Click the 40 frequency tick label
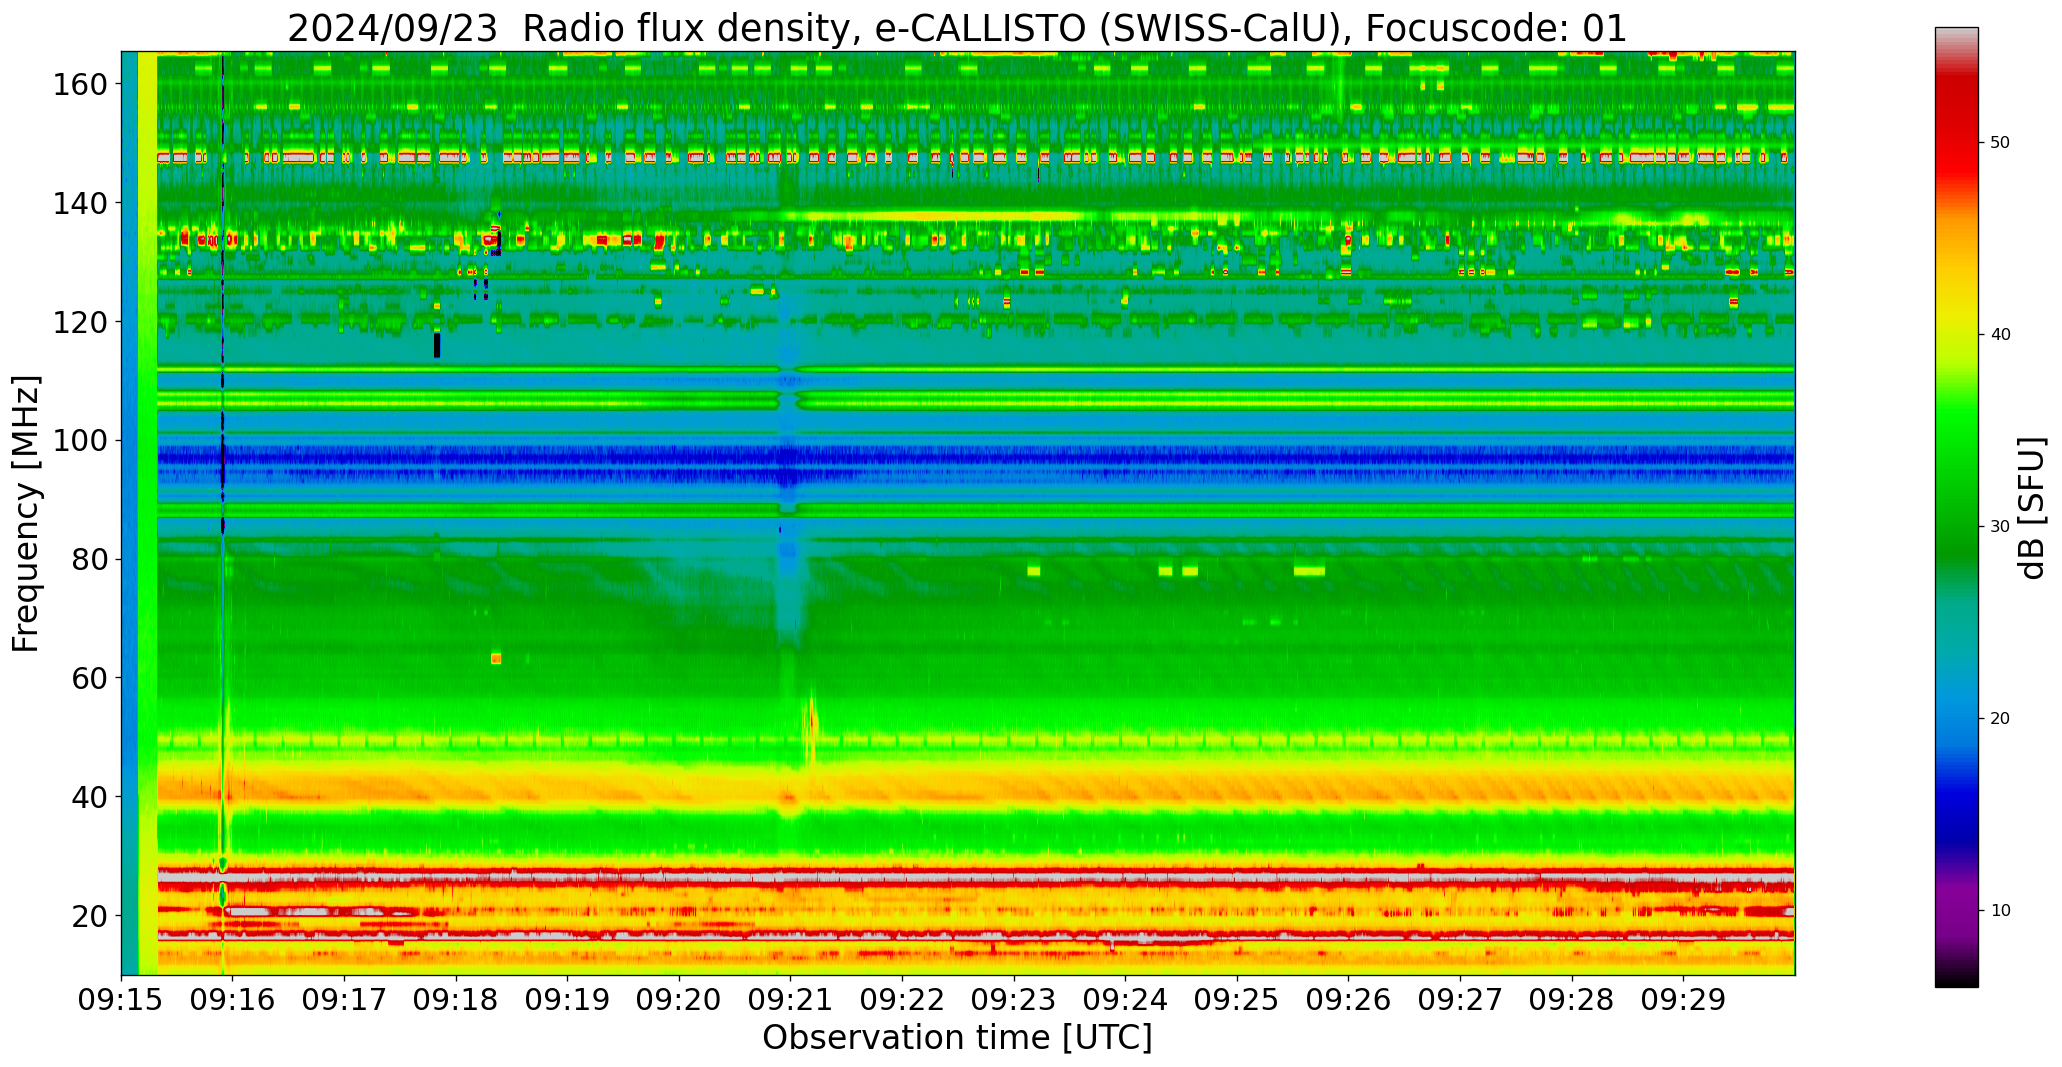This screenshot has height=1067, width=2062. click(90, 797)
